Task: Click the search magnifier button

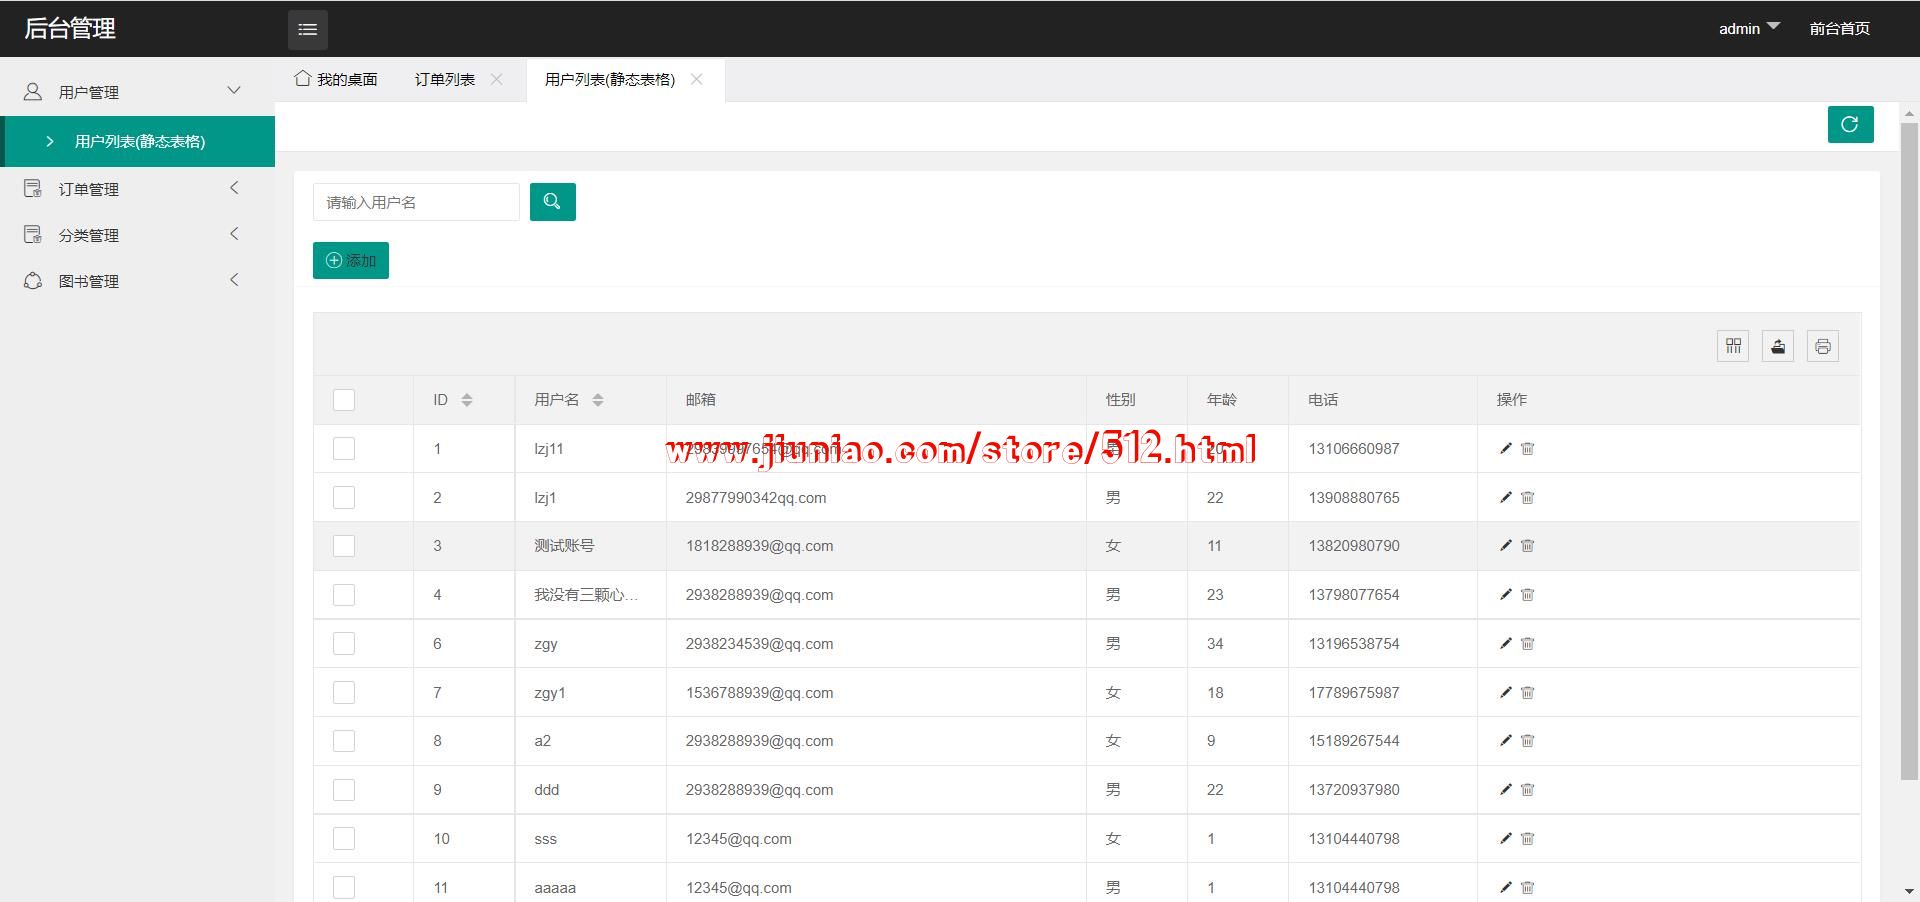Action: click(552, 202)
